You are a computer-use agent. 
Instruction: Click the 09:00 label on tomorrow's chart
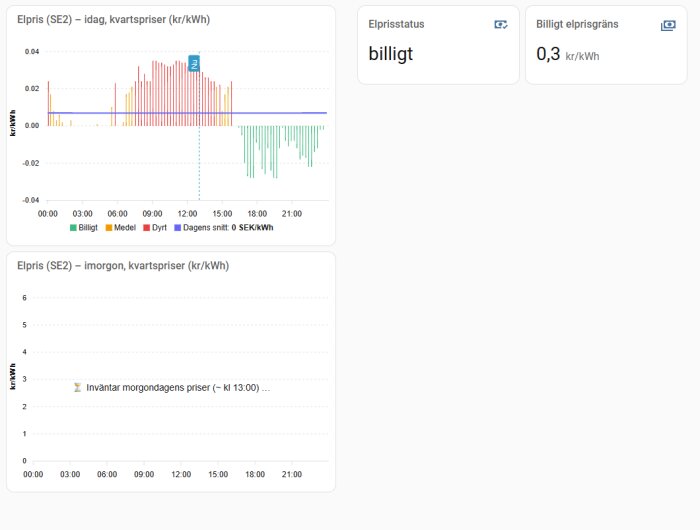pyautogui.click(x=144, y=474)
